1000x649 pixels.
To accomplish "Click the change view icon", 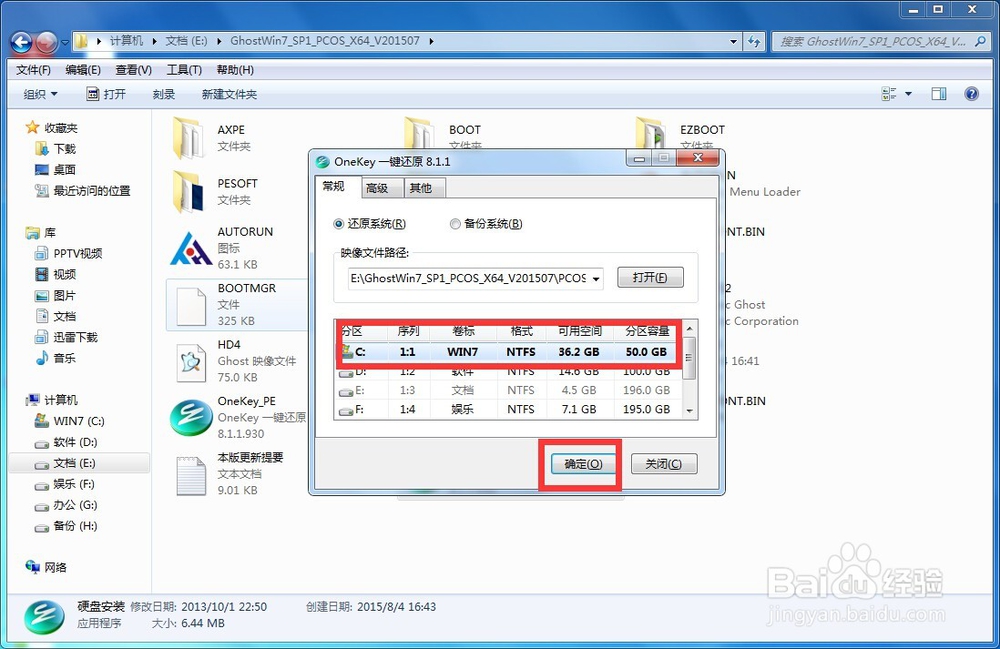I will (888, 94).
